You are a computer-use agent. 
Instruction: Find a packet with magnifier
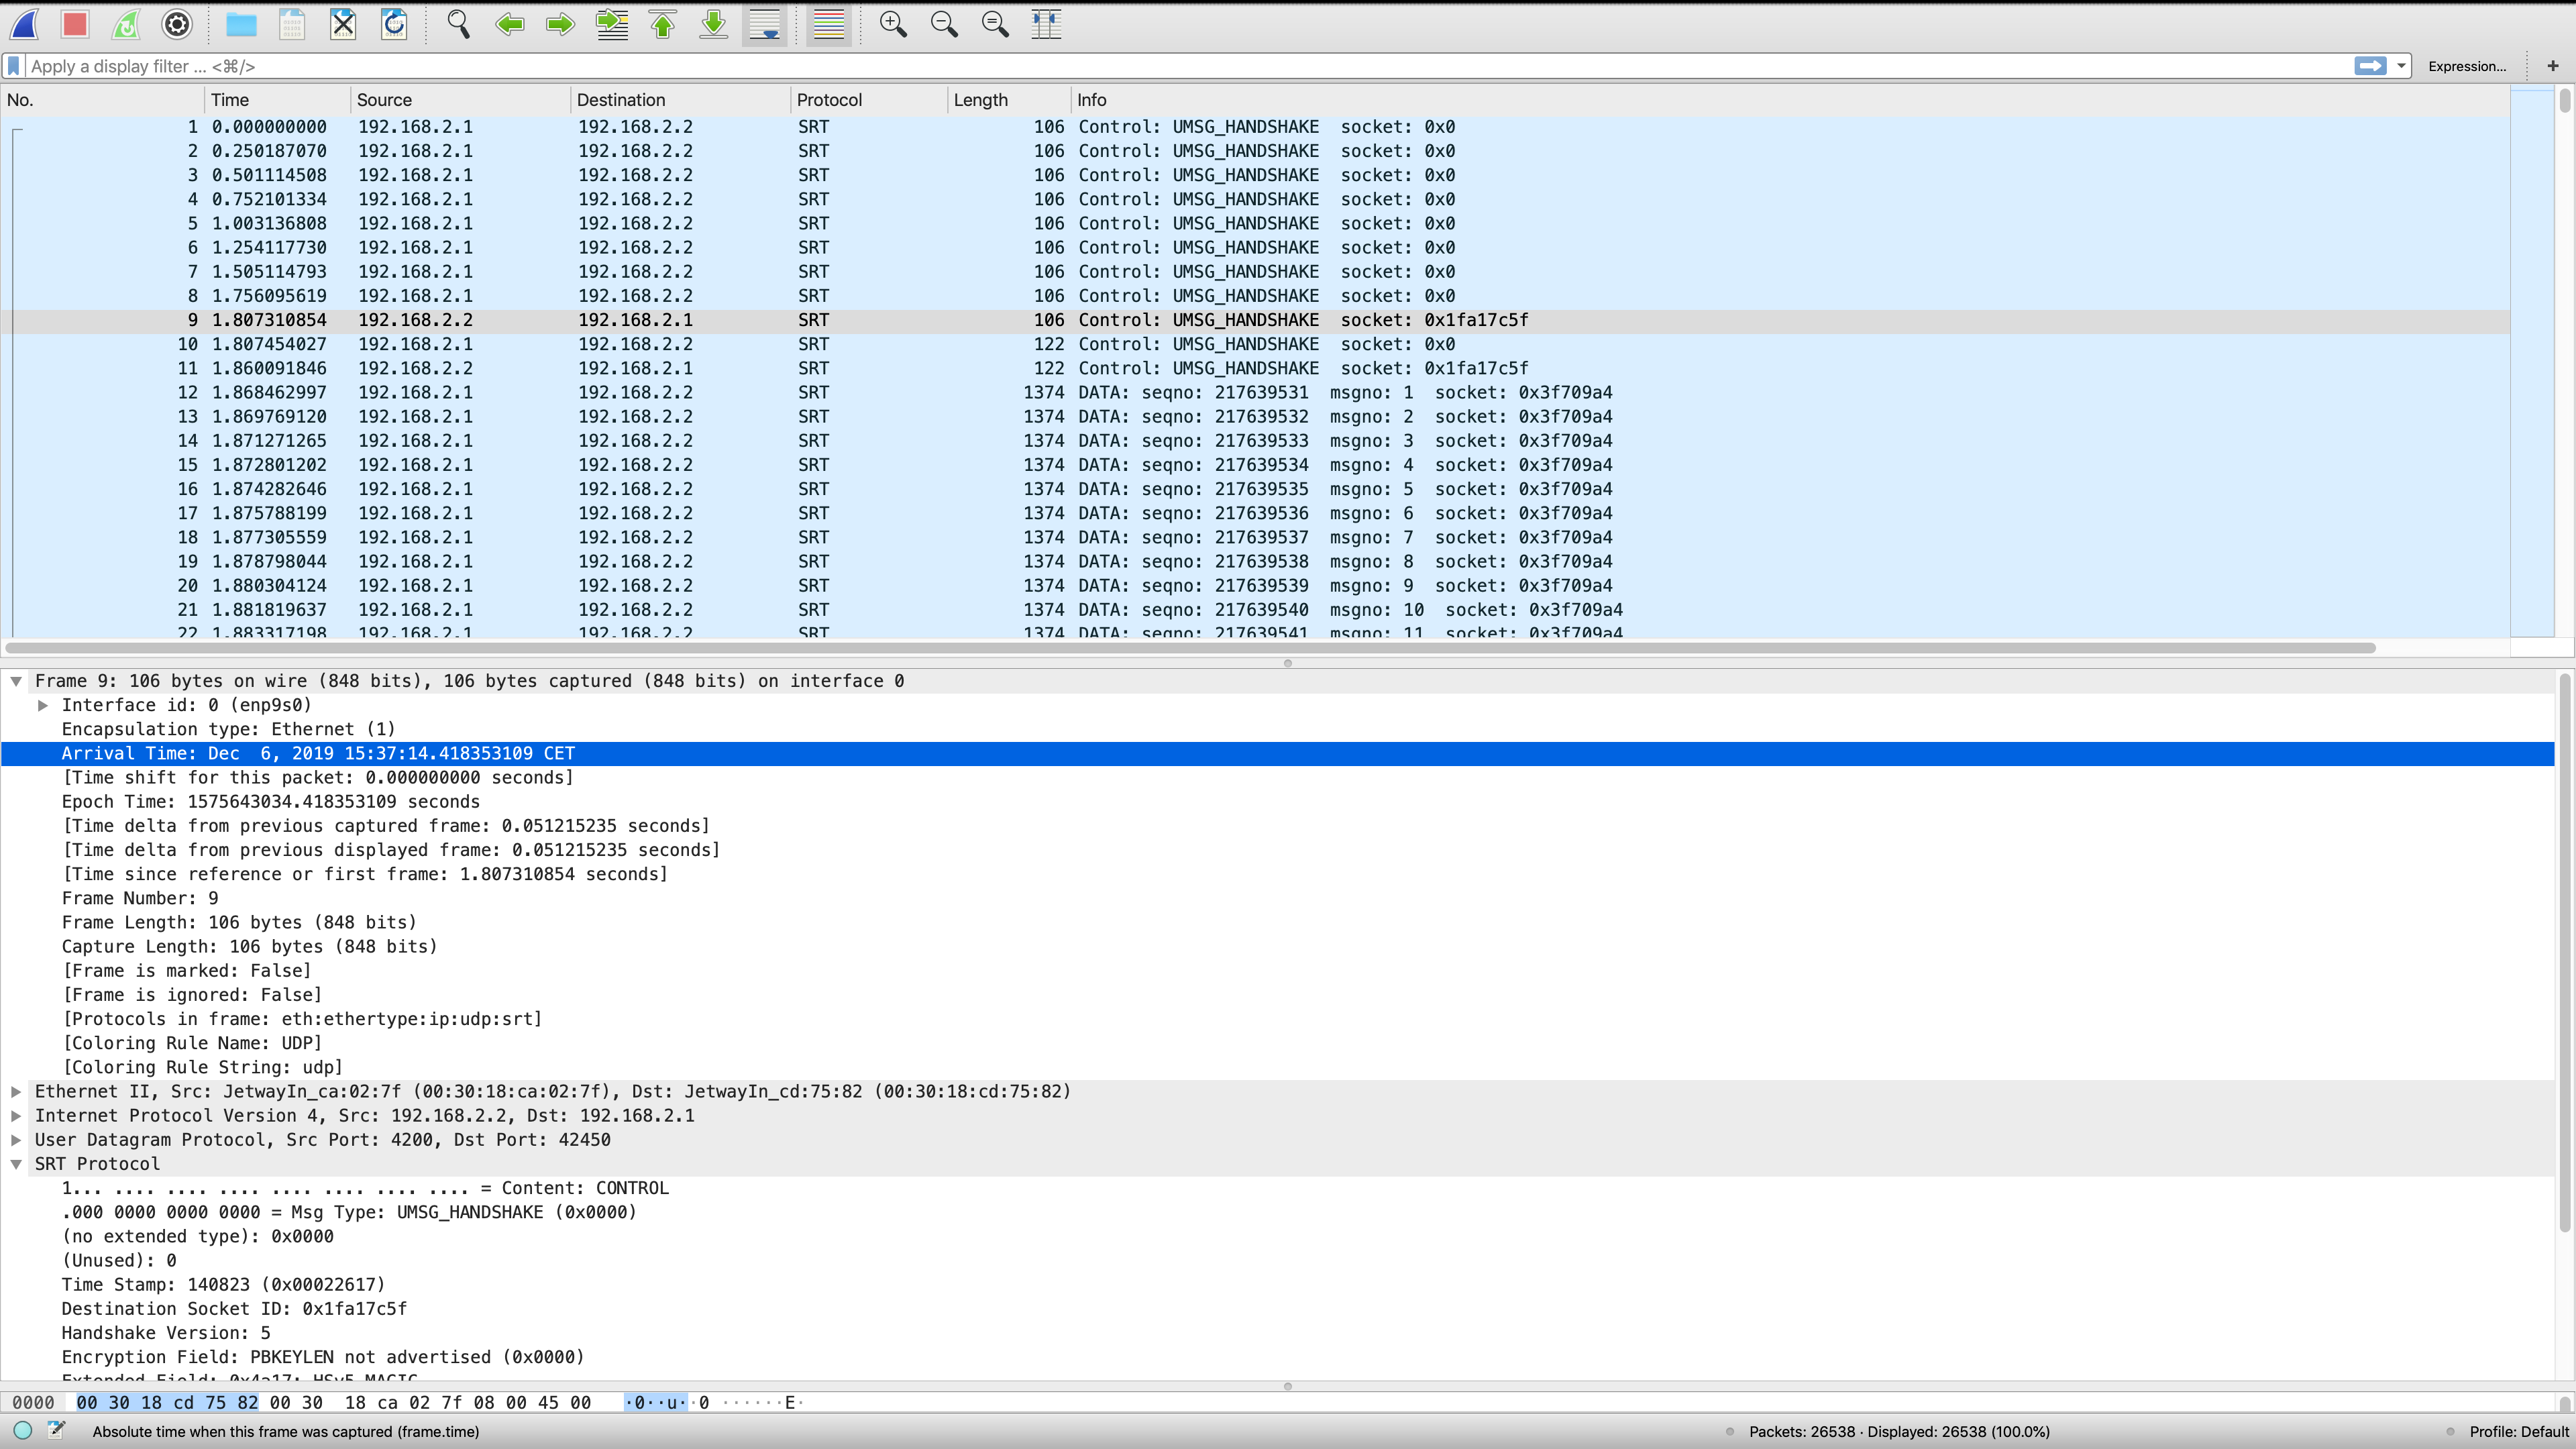(x=458, y=24)
